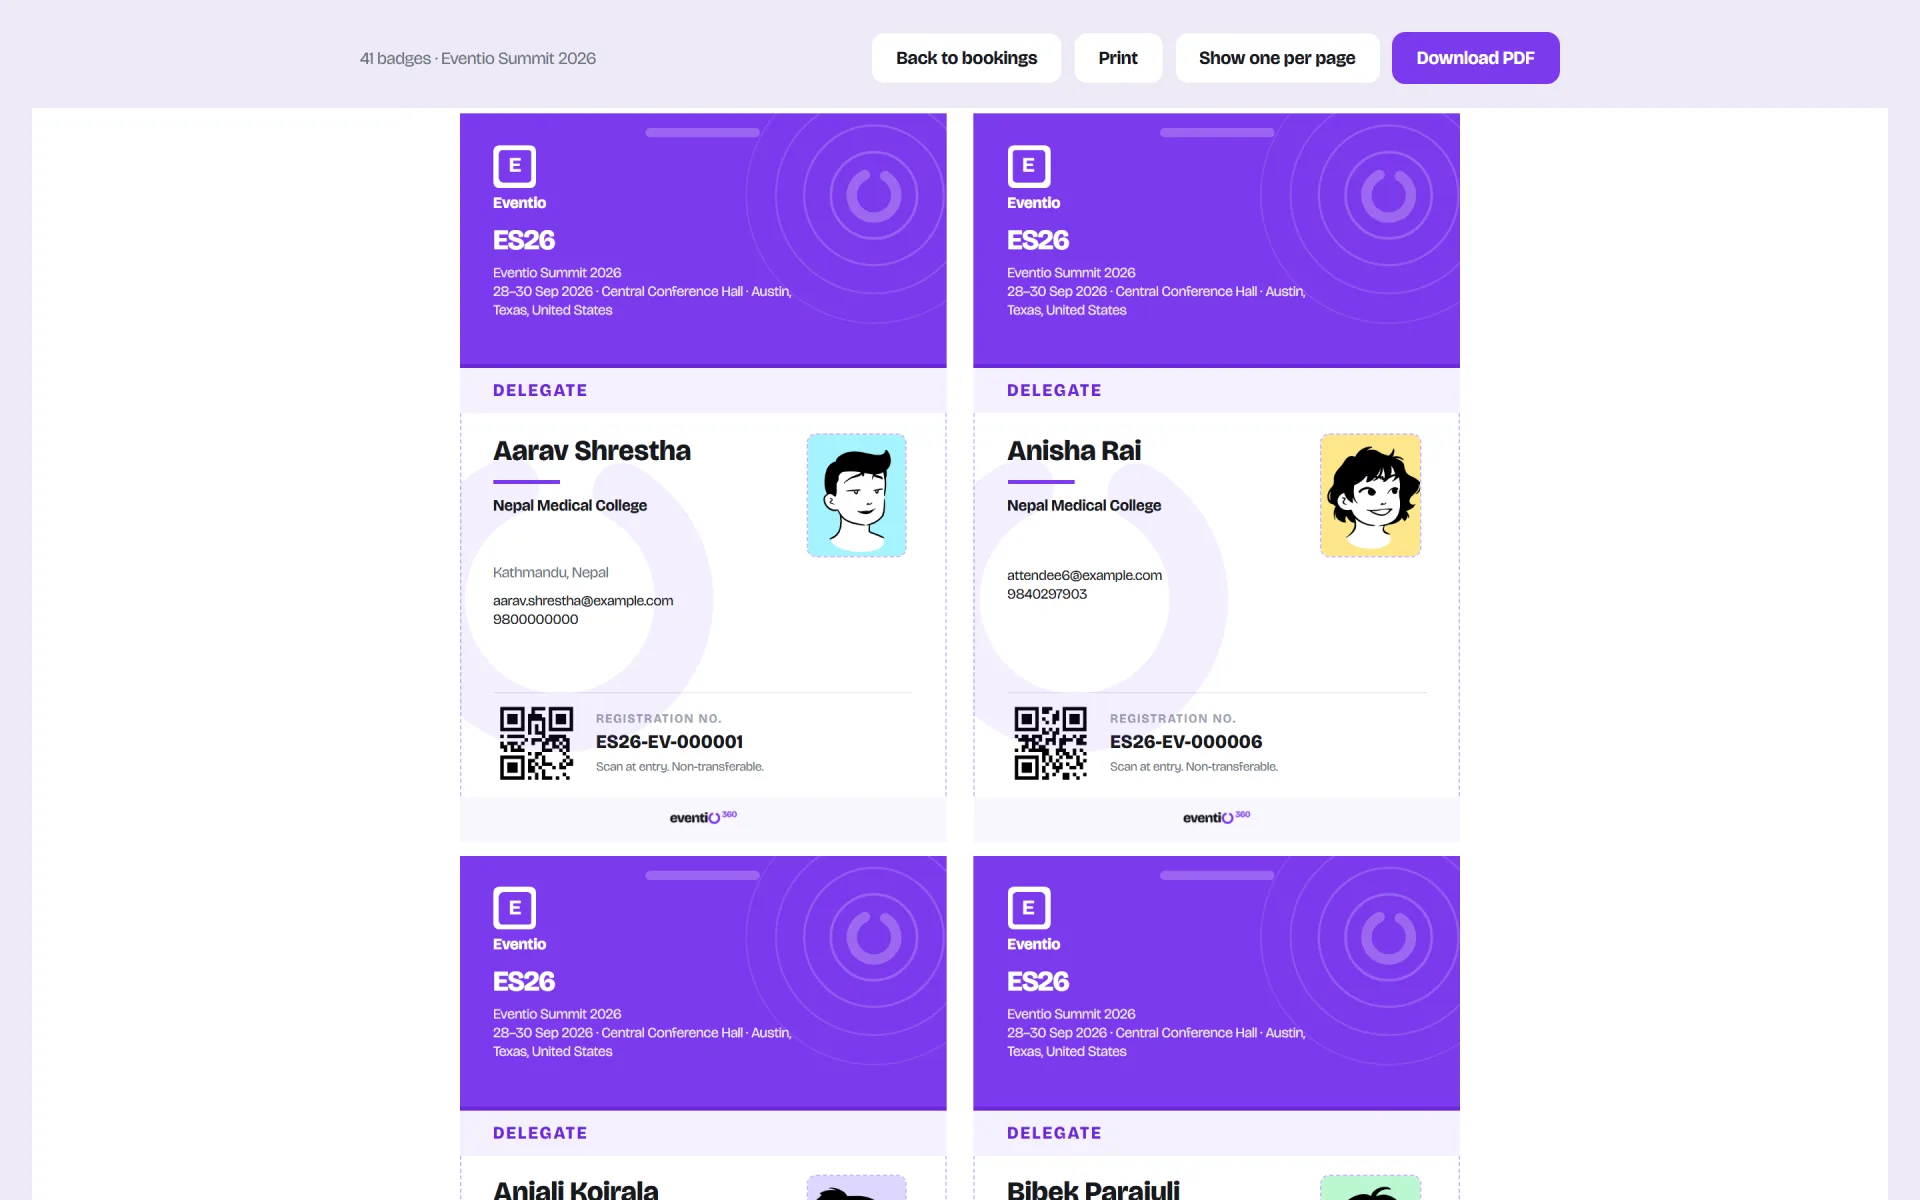
Task: Click the name Anjali Koirala
Action: [x=576, y=1189]
